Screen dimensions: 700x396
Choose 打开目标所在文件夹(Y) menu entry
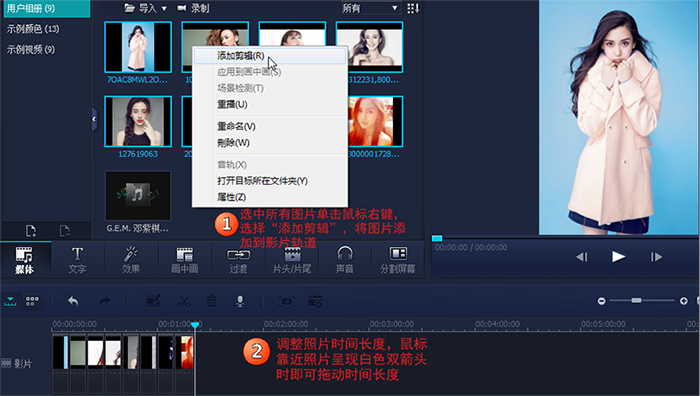coord(270,181)
